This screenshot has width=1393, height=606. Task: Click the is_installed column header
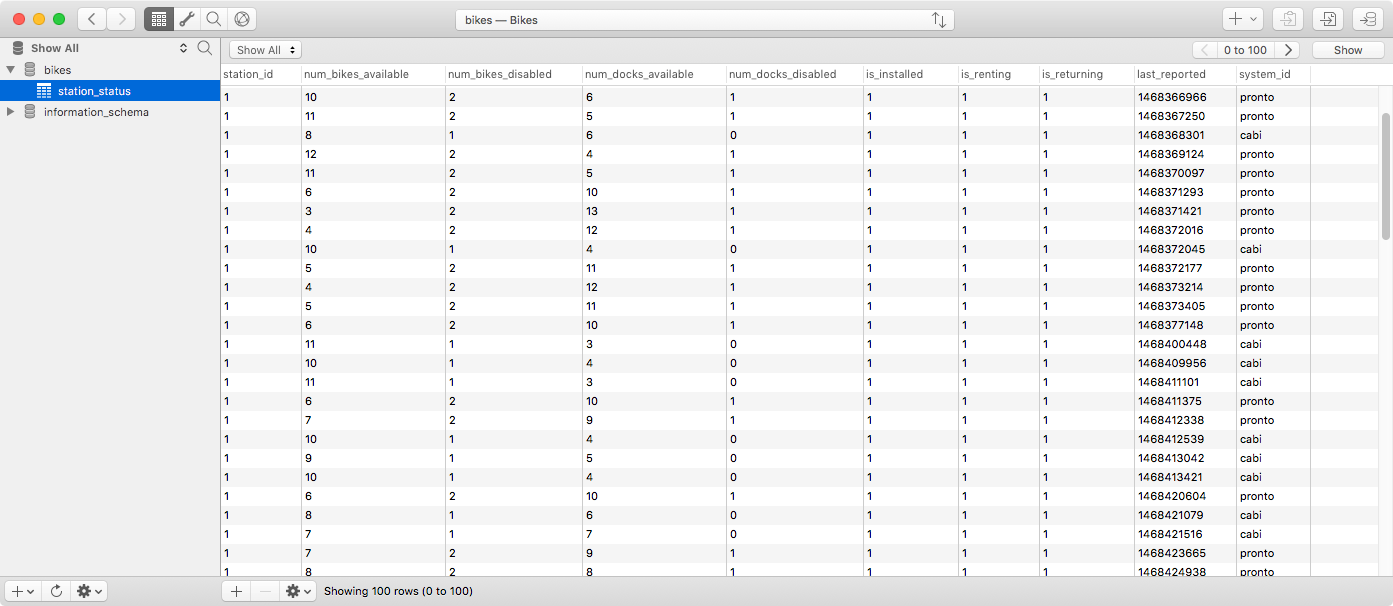point(911,74)
